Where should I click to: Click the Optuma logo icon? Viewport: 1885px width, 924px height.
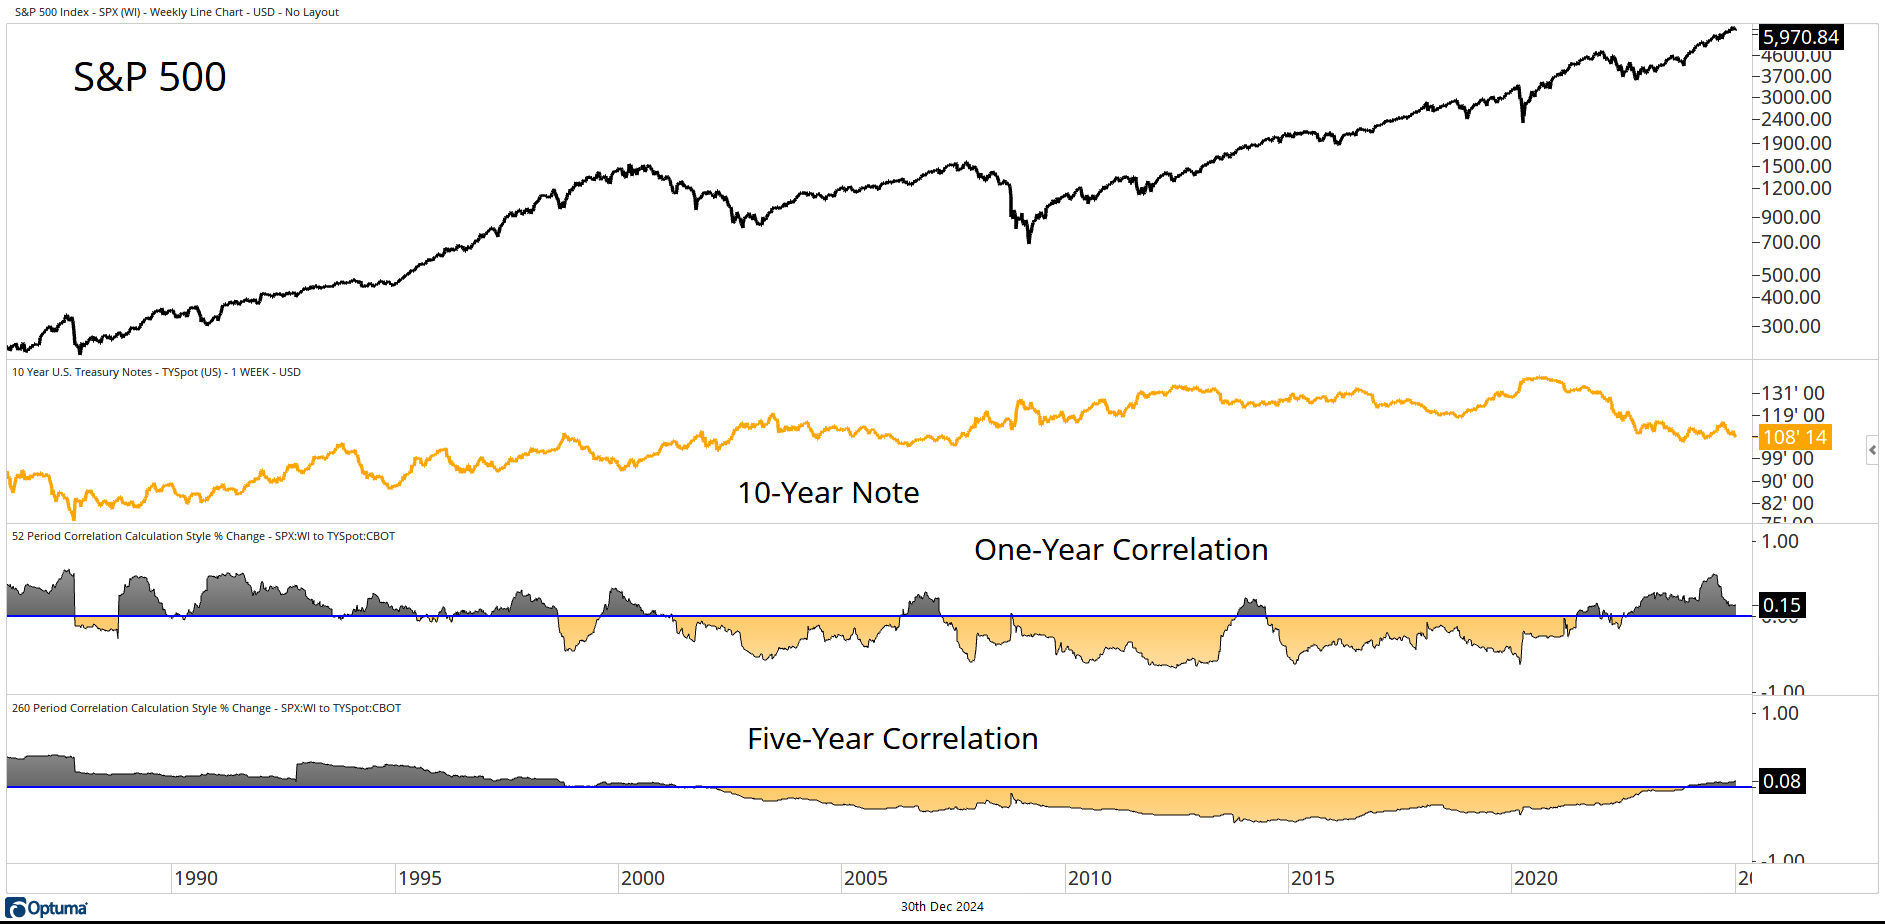16,908
